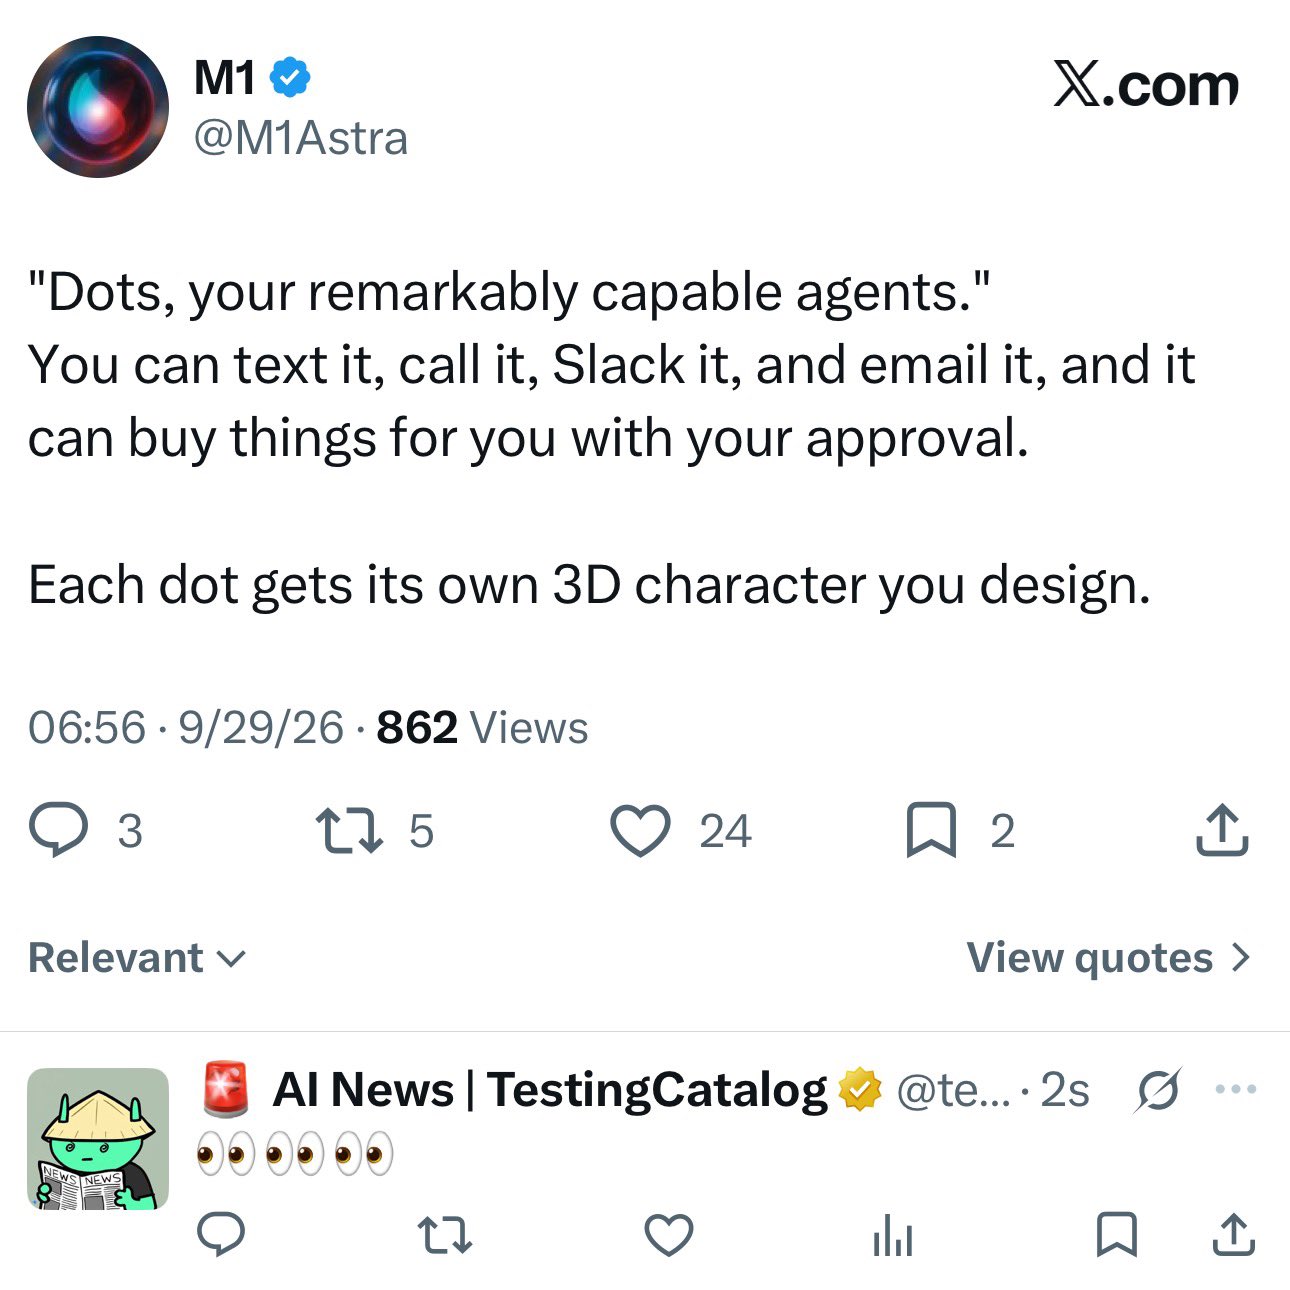Open the @M1Astra handle link
The image size is (1290, 1290).
tap(301, 138)
